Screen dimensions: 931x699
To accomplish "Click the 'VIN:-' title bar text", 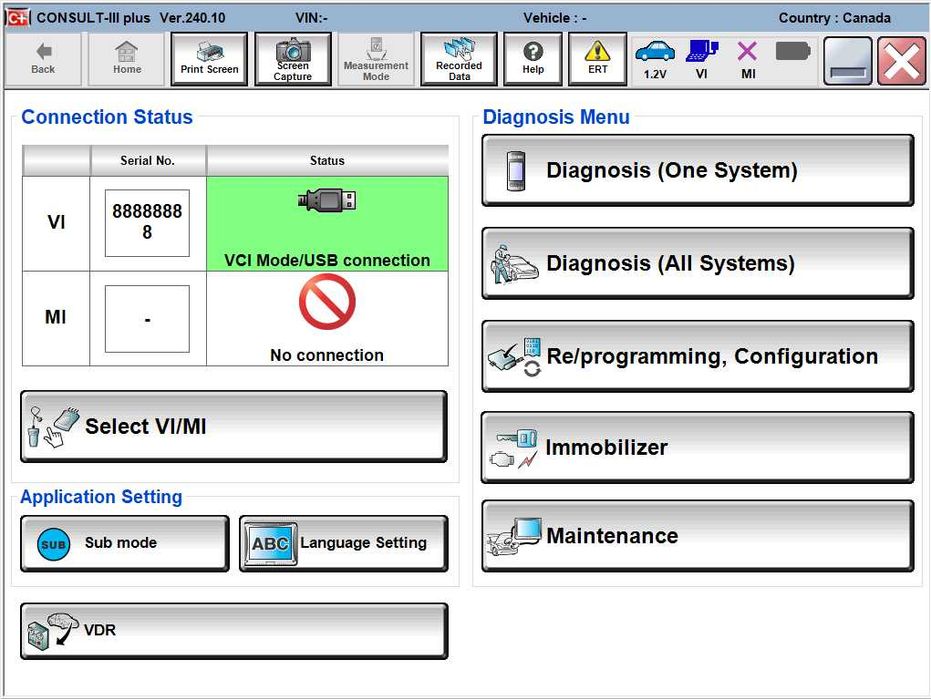I will [311, 18].
